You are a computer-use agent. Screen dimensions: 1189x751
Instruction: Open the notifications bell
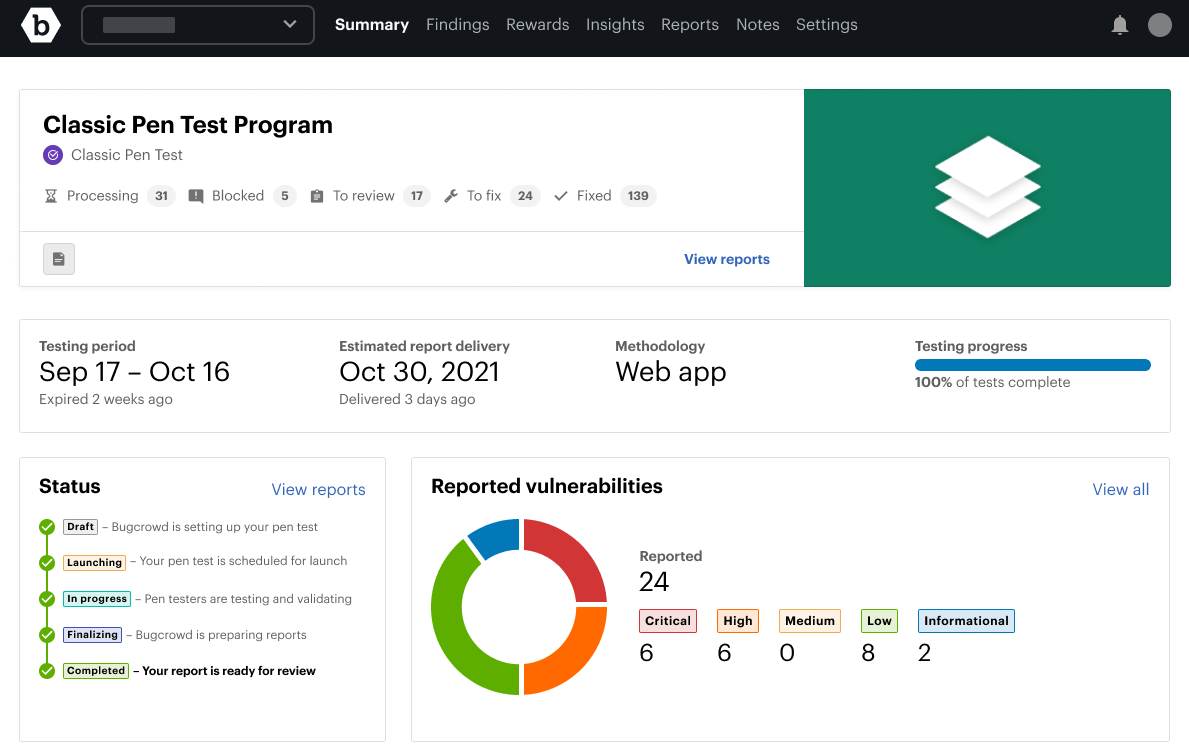pos(1120,26)
